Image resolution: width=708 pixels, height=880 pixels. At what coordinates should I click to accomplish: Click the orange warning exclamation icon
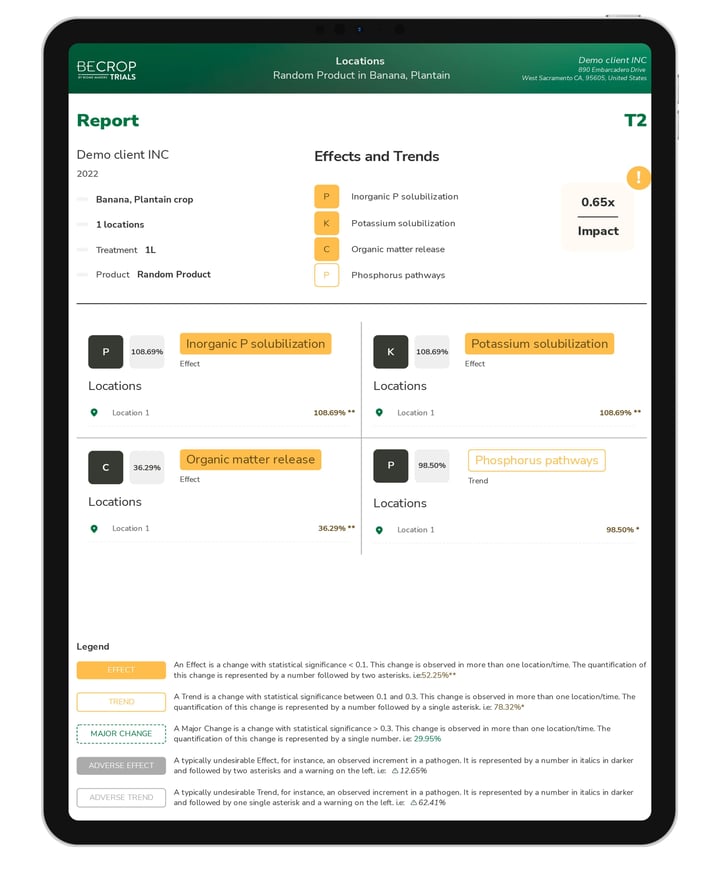[638, 178]
